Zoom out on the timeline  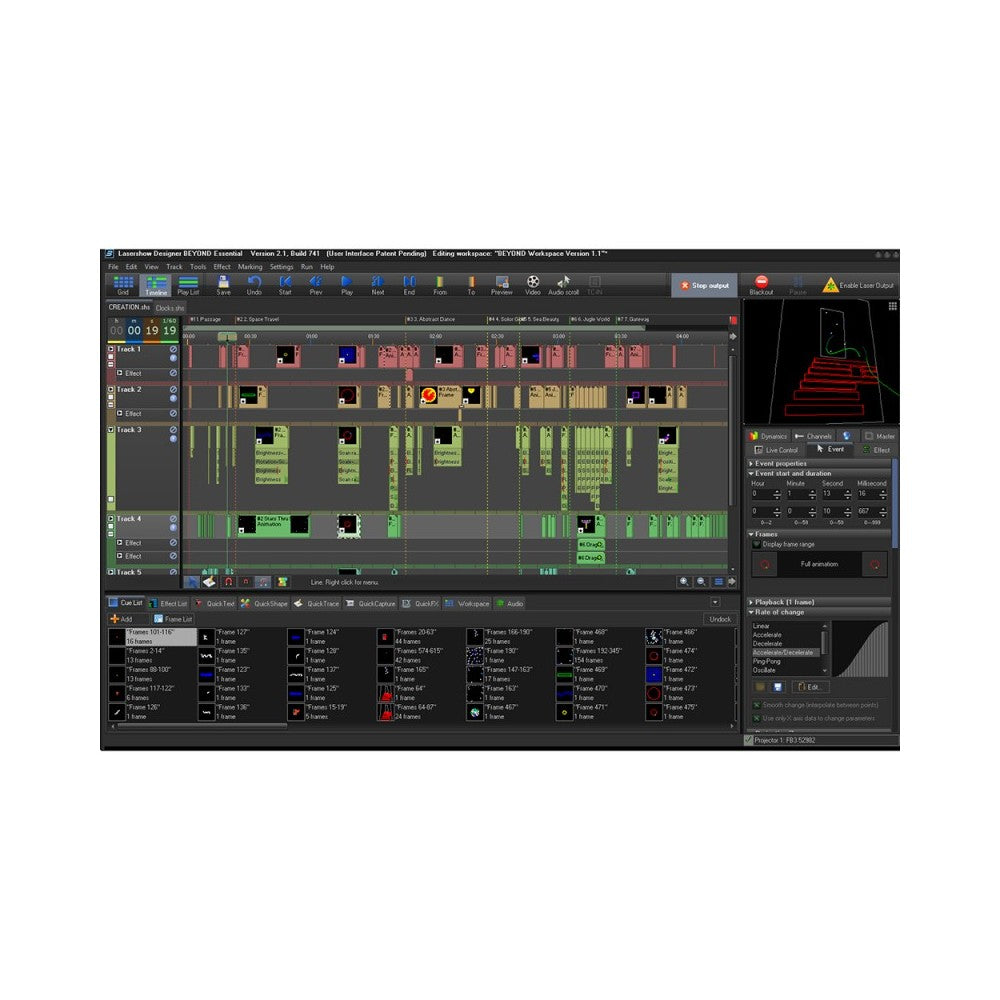pos(702,582)
